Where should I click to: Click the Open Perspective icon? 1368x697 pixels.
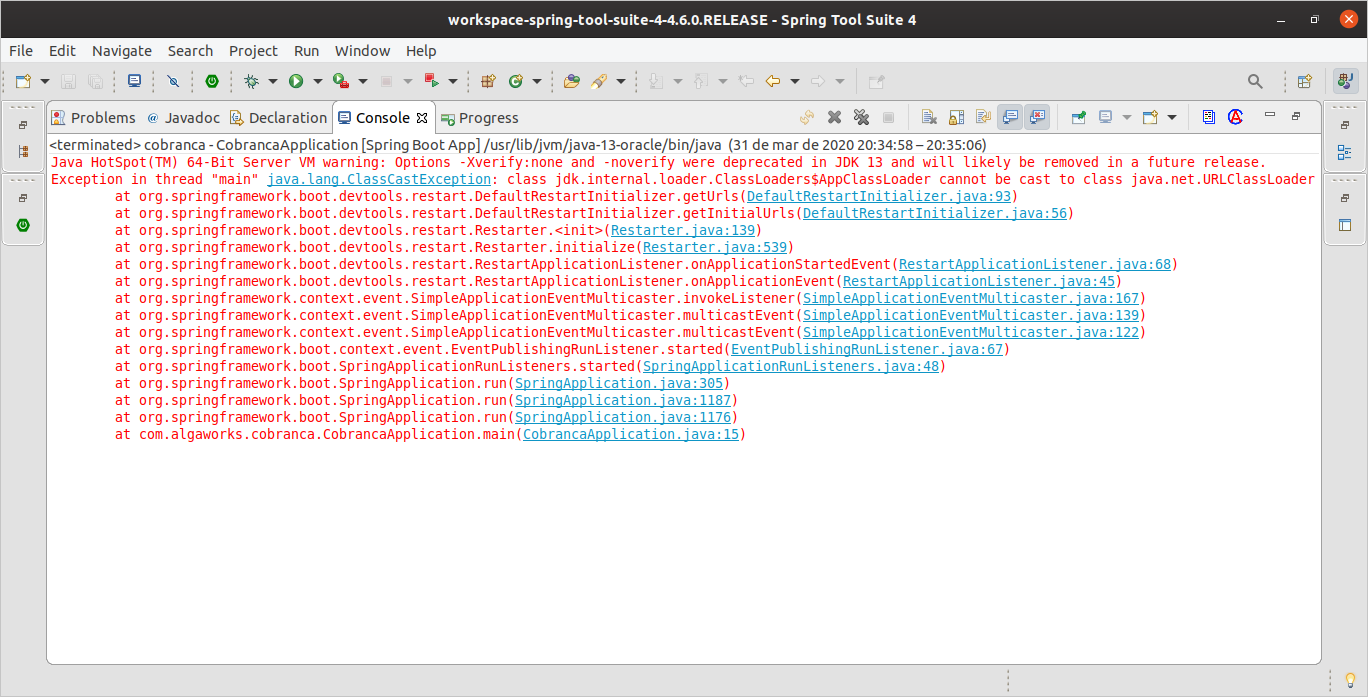[x=1304, y=81]
